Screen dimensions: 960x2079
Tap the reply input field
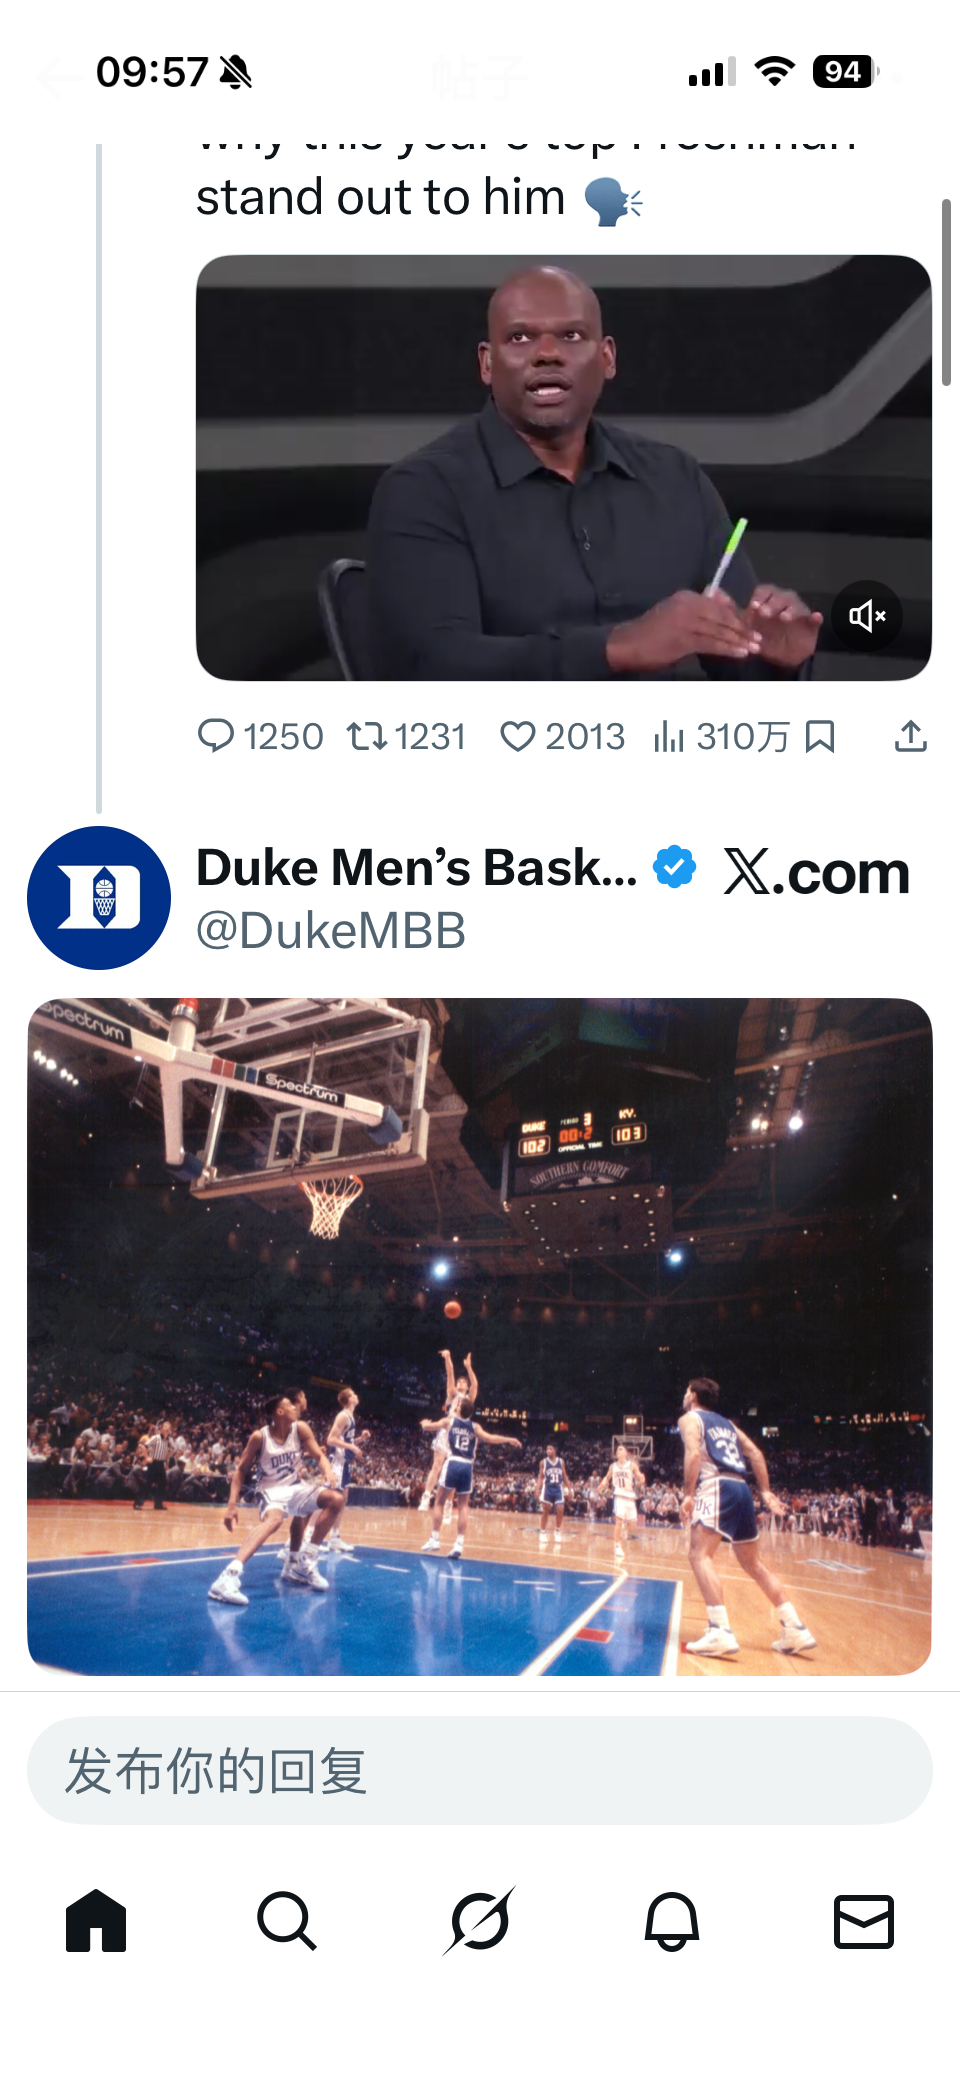tap(480, 1770)
